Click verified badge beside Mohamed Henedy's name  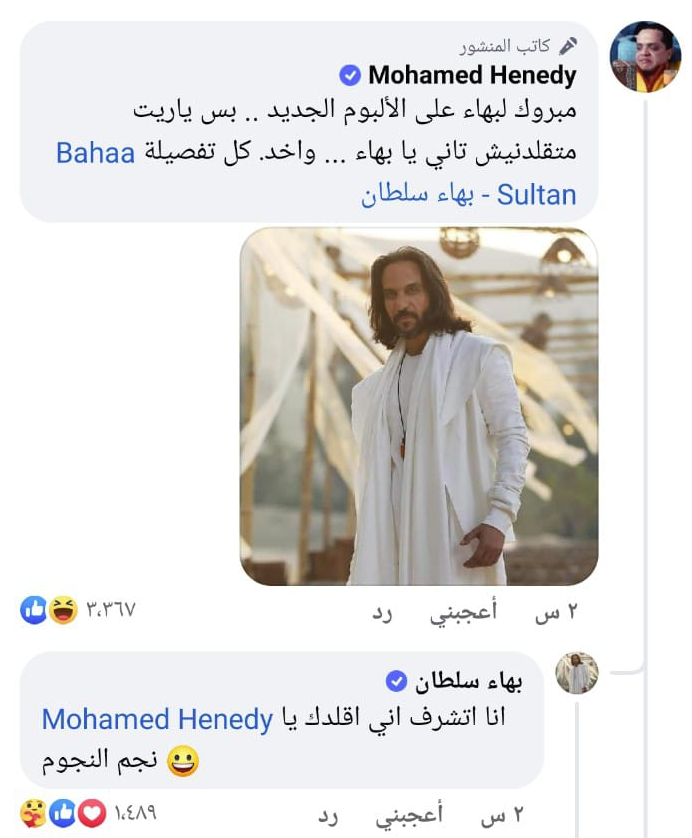(350, 74)
